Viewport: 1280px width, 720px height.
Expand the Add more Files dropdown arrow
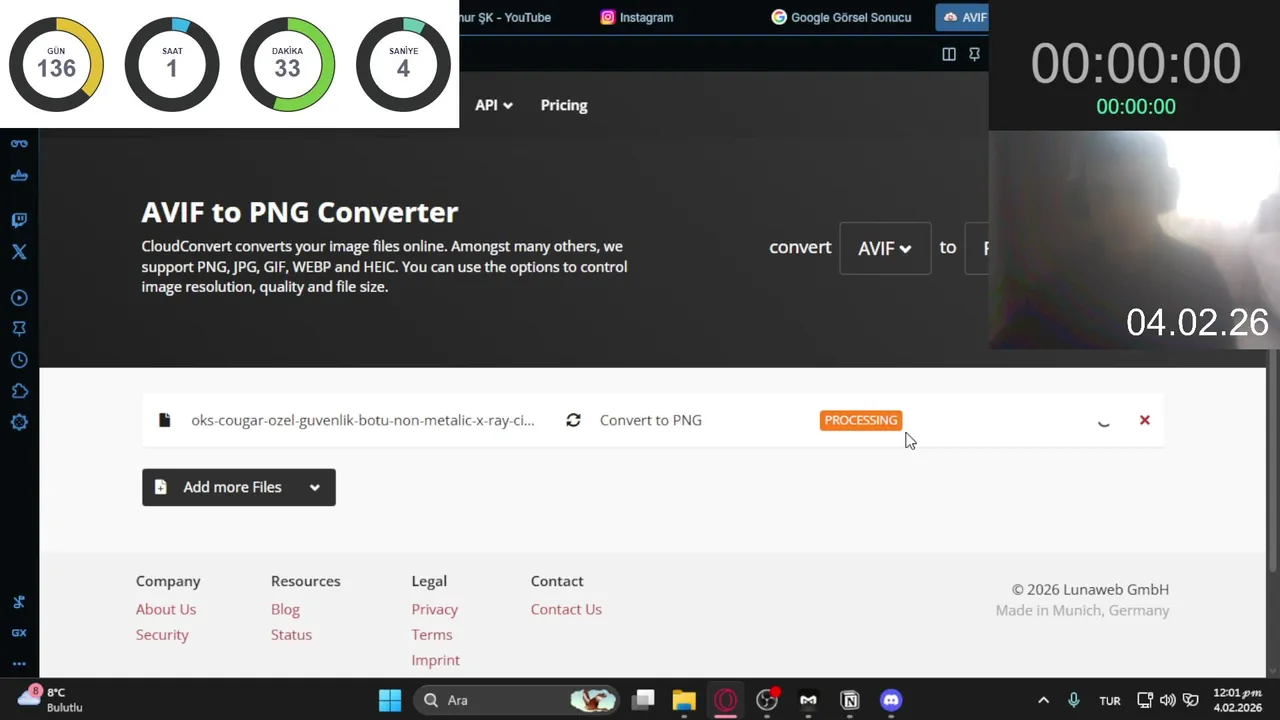(x=315, y=487)
